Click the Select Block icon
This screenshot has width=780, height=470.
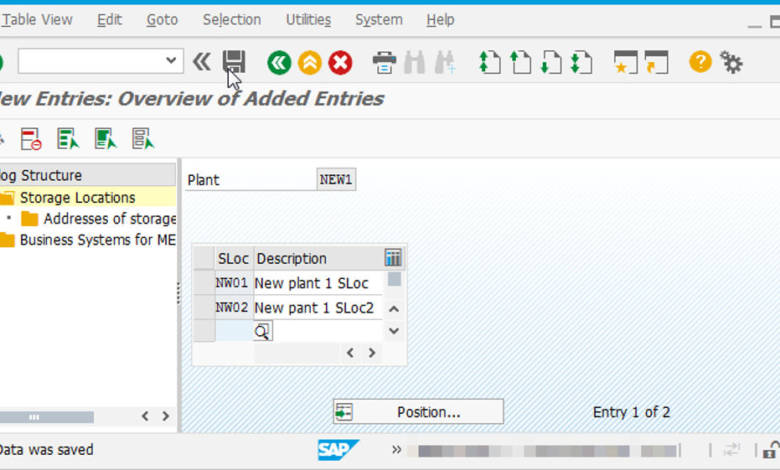pyautogui.click(x=105, y=139)
